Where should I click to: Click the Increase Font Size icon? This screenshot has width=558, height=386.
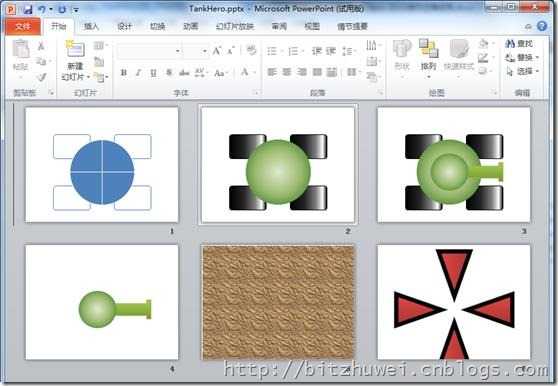(x=217, y=51)
